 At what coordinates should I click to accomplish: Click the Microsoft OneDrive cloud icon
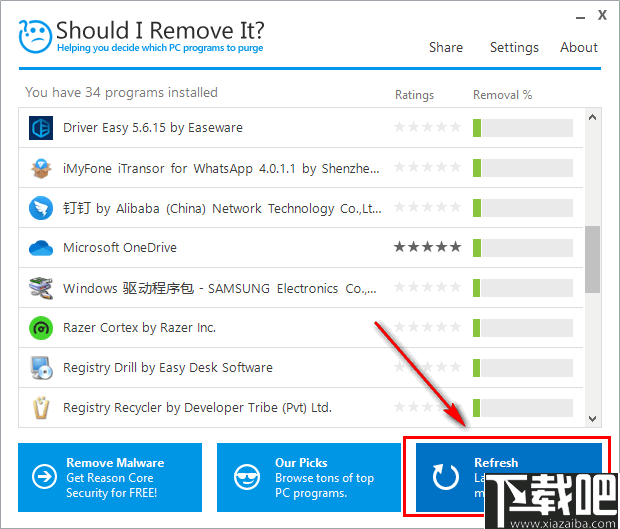coord(41,248)
